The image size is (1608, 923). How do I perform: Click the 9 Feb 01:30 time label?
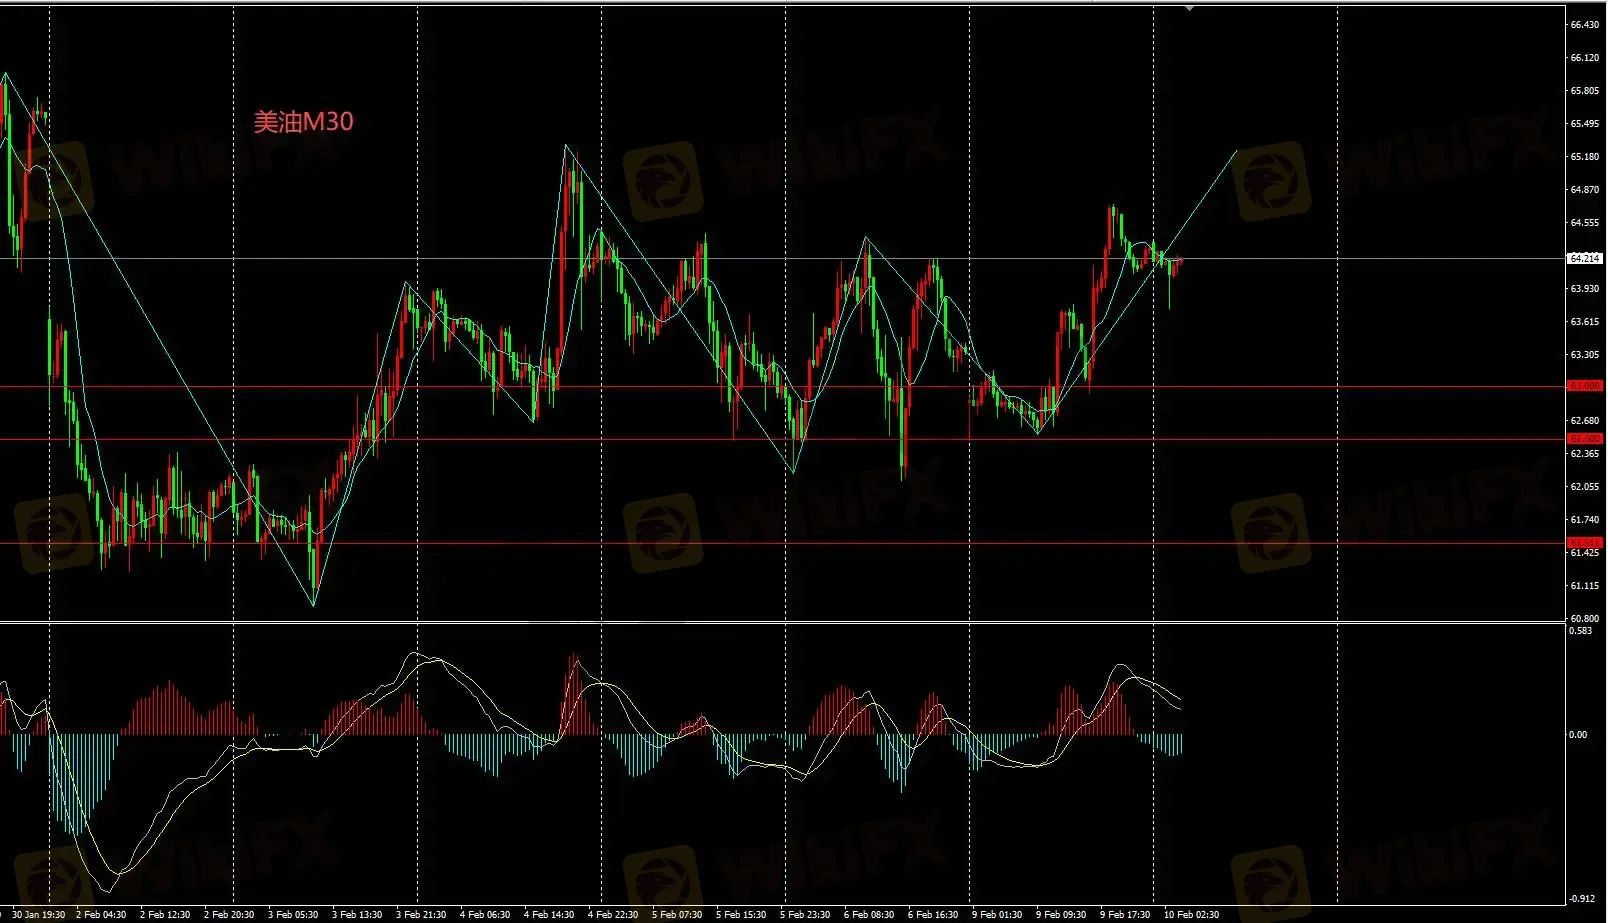(997, 915)
